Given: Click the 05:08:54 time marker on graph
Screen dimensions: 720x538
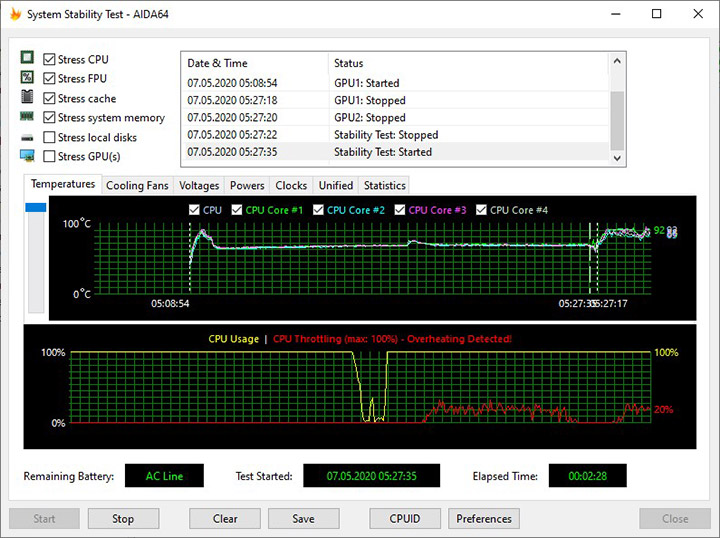Looking at the screenshot, I should (x=170, y=303).
